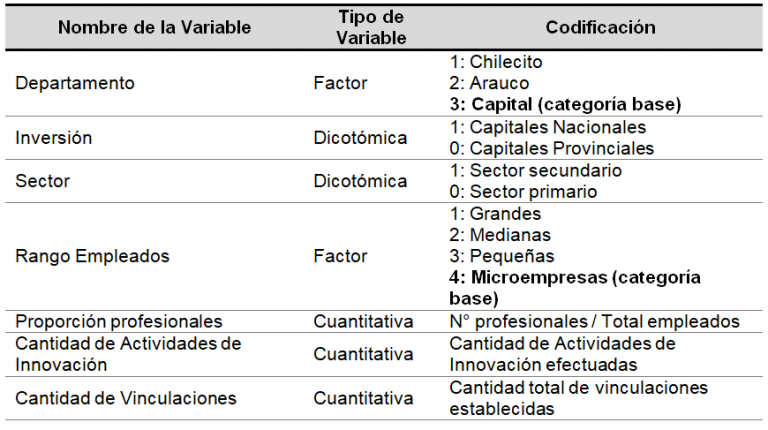The width and height of the screenshot is (768, 430).
Task: Select the 'Rango Empleados' variable cell
Action: pyautogui.click(x=92, y=256)
